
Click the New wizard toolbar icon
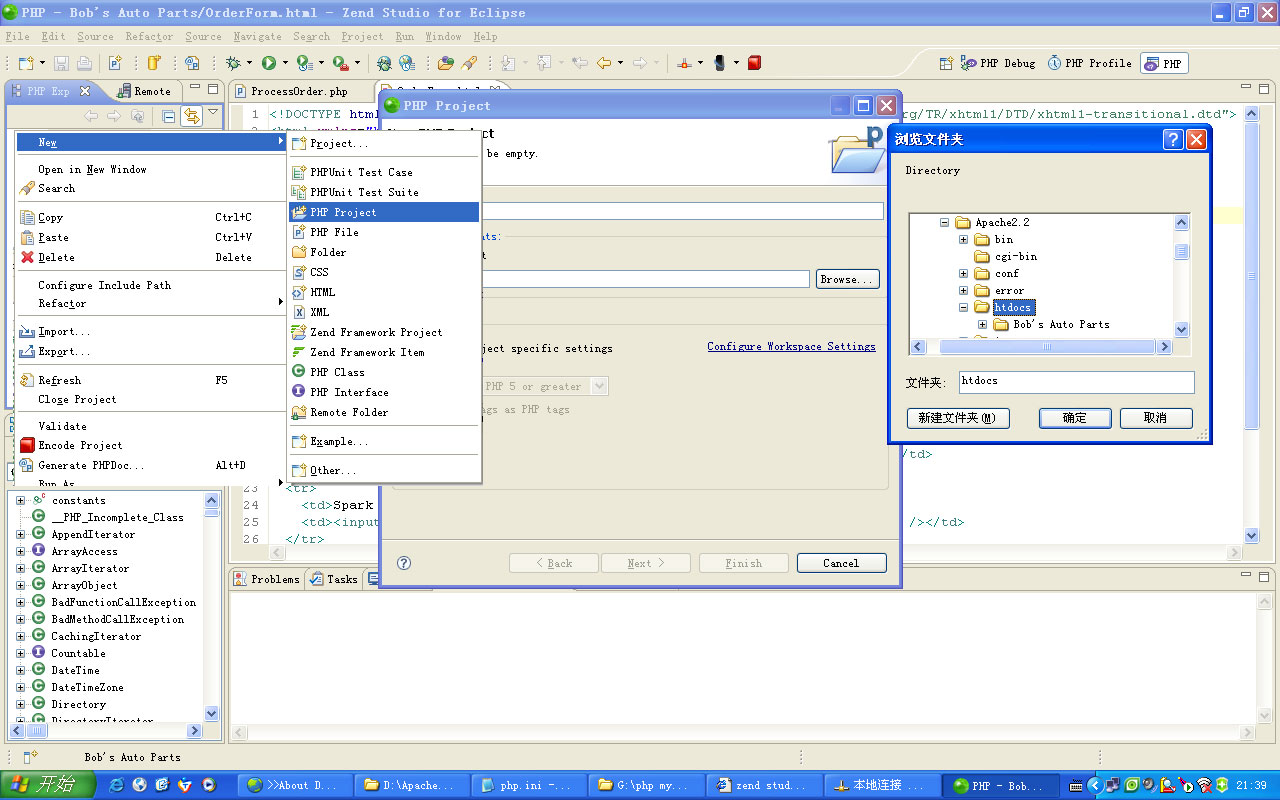coord(26,63)
